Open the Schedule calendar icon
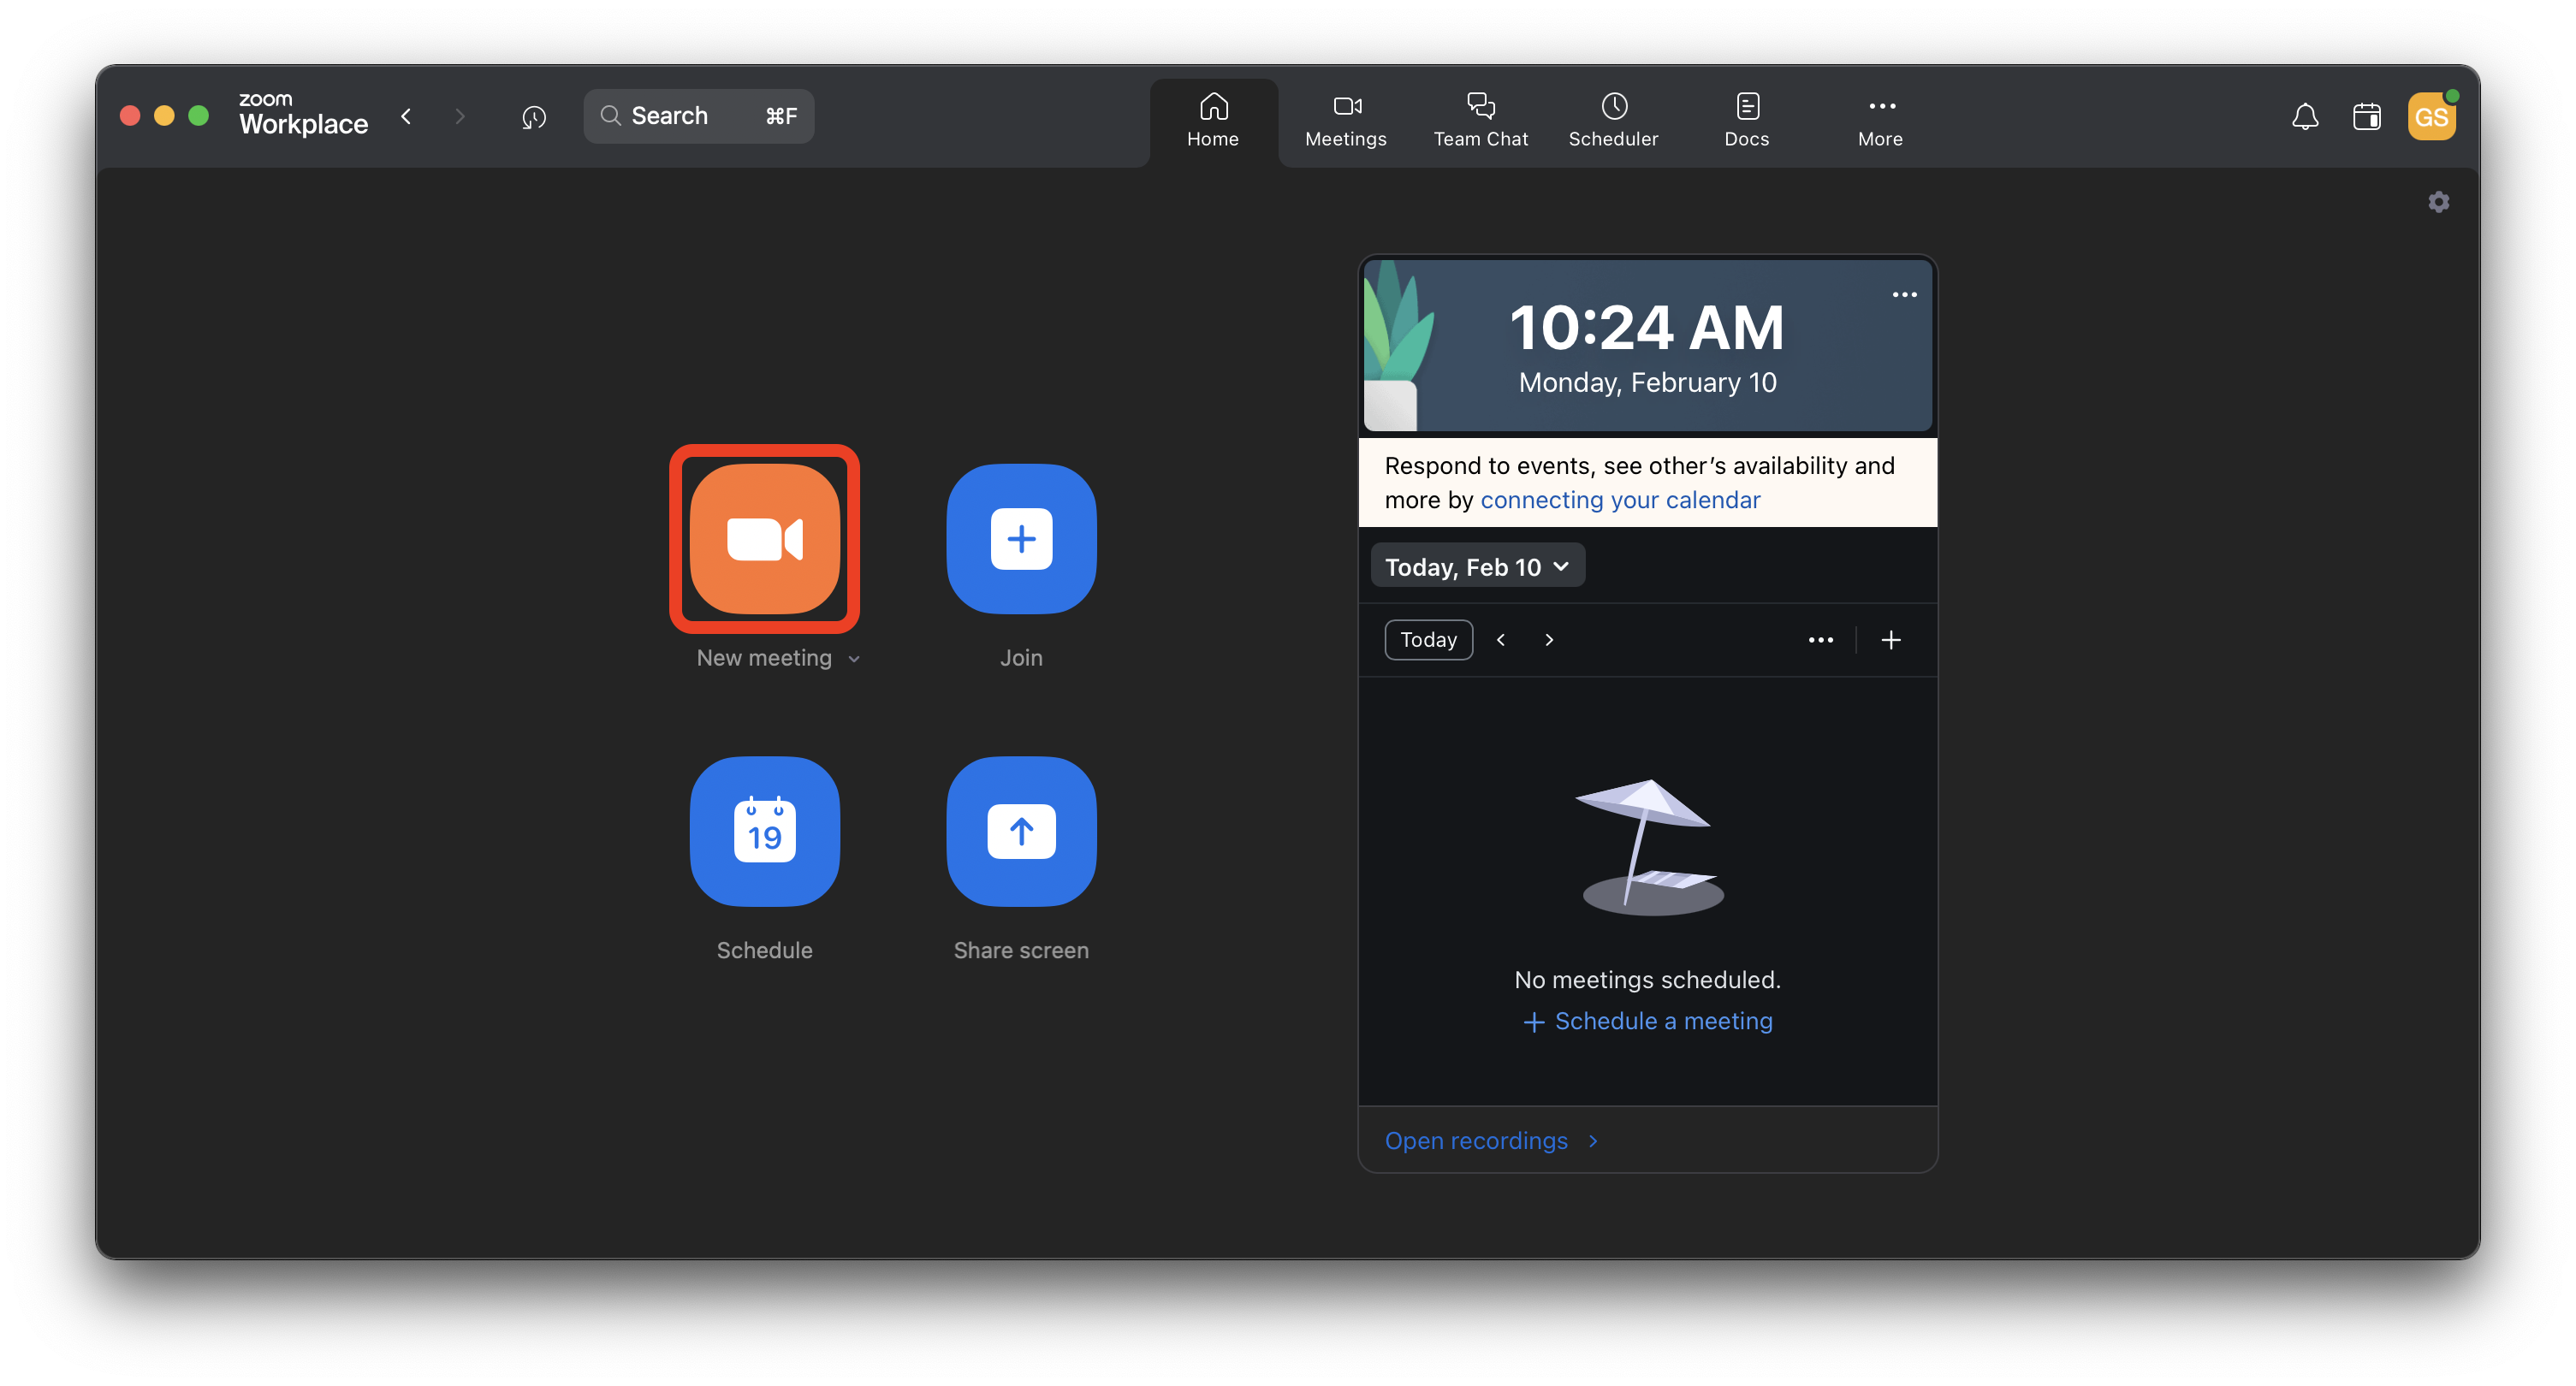The width and height of the screenshot is (2576, 1386). pos(764,831)
